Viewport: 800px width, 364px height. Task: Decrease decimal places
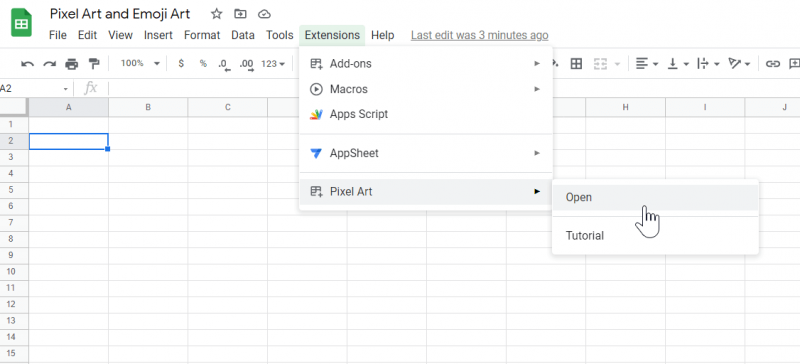pos(224,64)
